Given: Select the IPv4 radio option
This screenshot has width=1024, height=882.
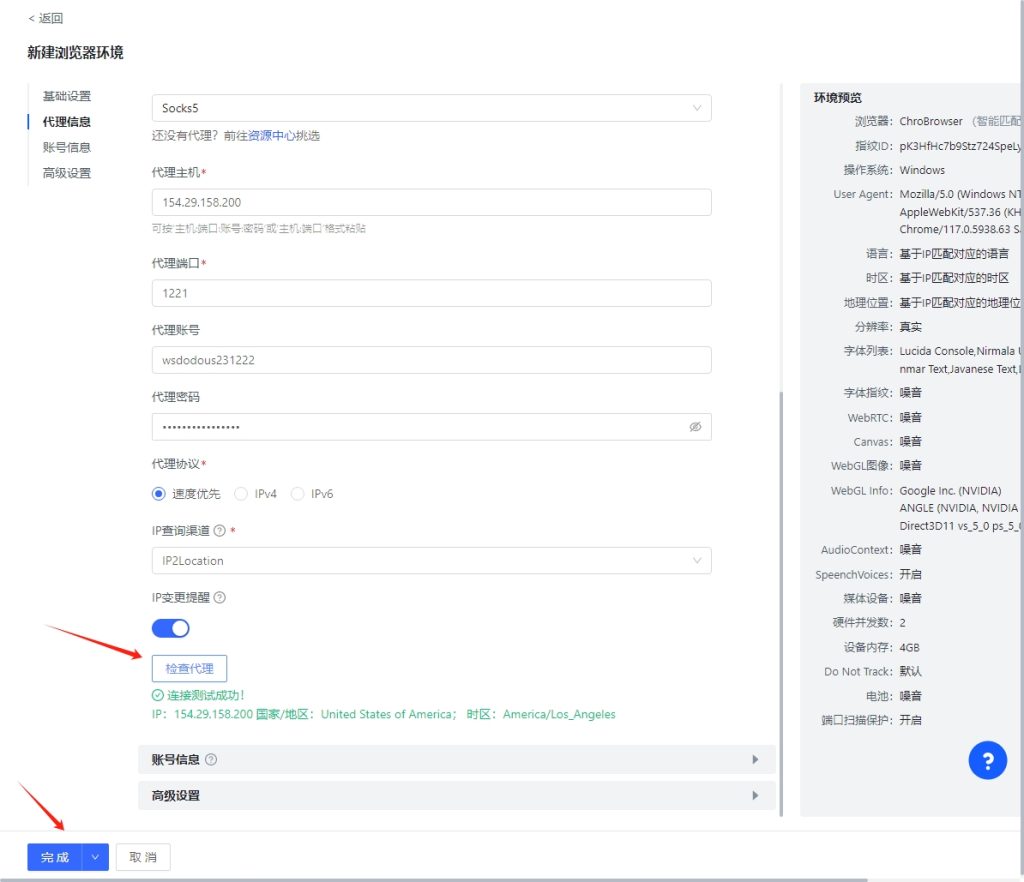Looking at the screenshot, I should 241,494.
